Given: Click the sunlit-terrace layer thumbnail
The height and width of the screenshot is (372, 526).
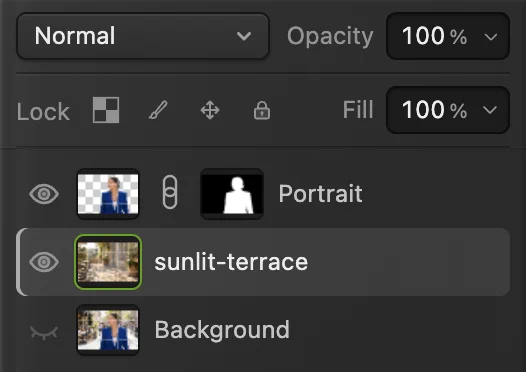Looking at the screenshot, I should click(108, 262).
